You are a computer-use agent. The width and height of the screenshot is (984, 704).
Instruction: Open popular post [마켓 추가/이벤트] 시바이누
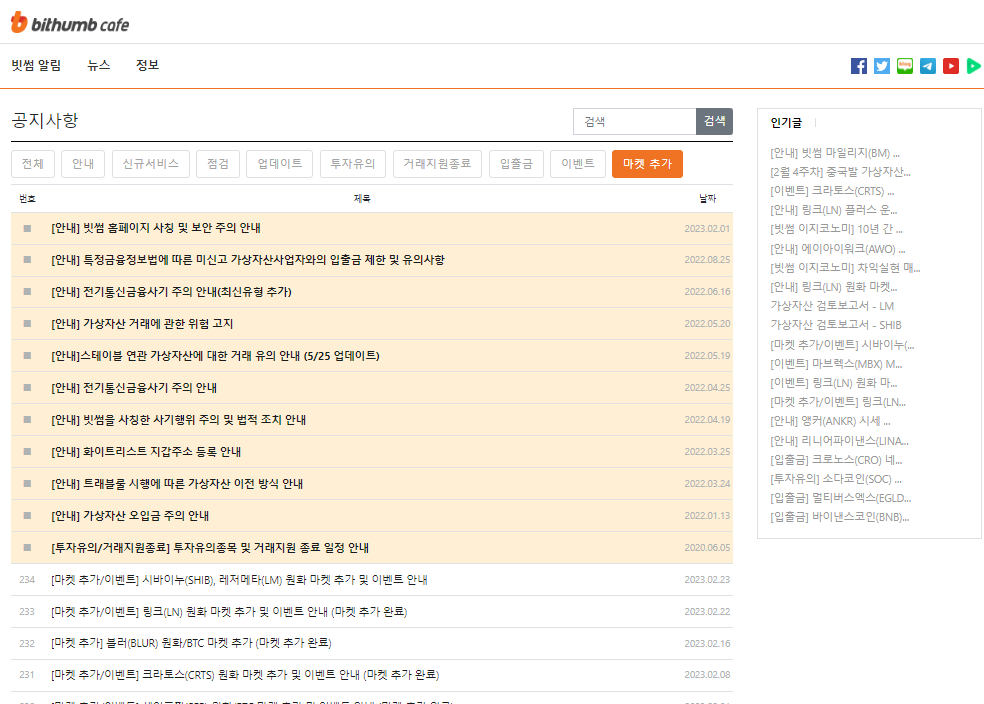point(842,344)
